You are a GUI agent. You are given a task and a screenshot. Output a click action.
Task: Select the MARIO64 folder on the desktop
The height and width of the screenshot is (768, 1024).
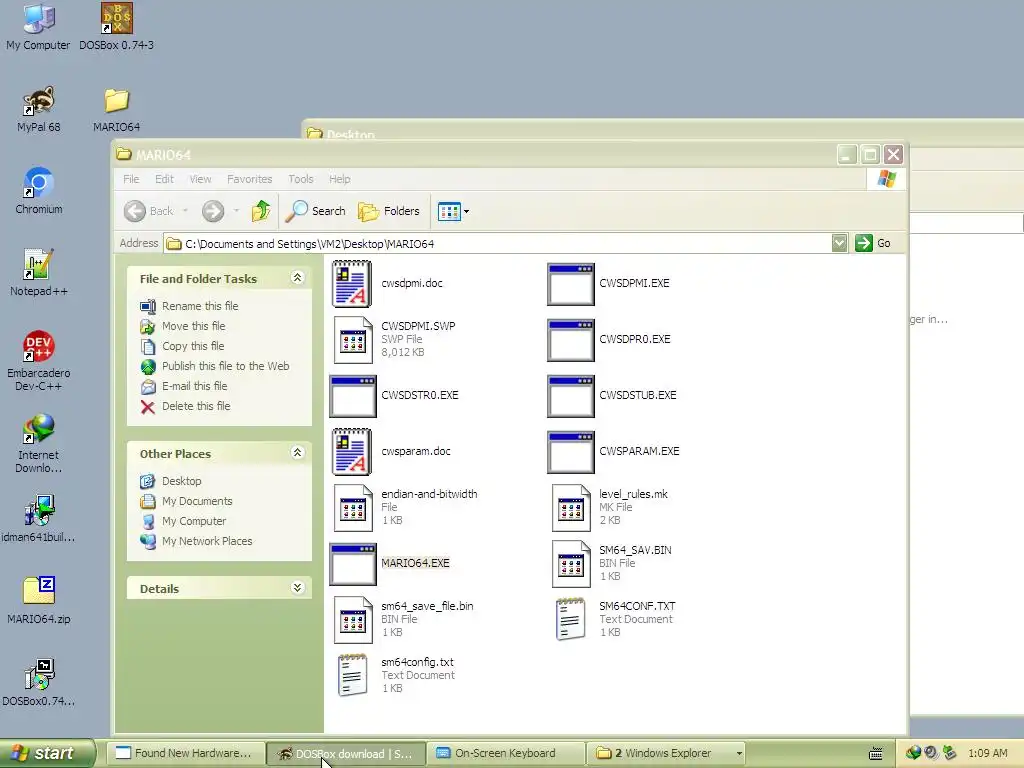point(116,109)
